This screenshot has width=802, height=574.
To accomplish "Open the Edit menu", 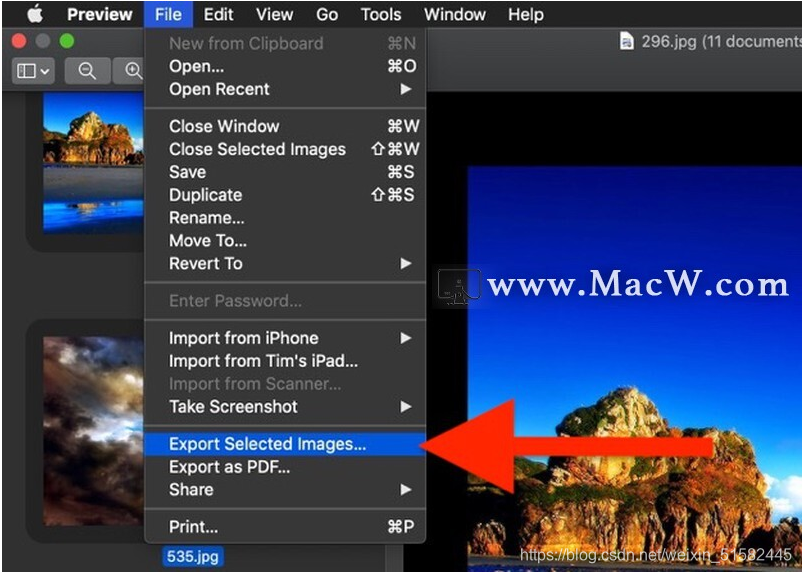I will [218, 14].
